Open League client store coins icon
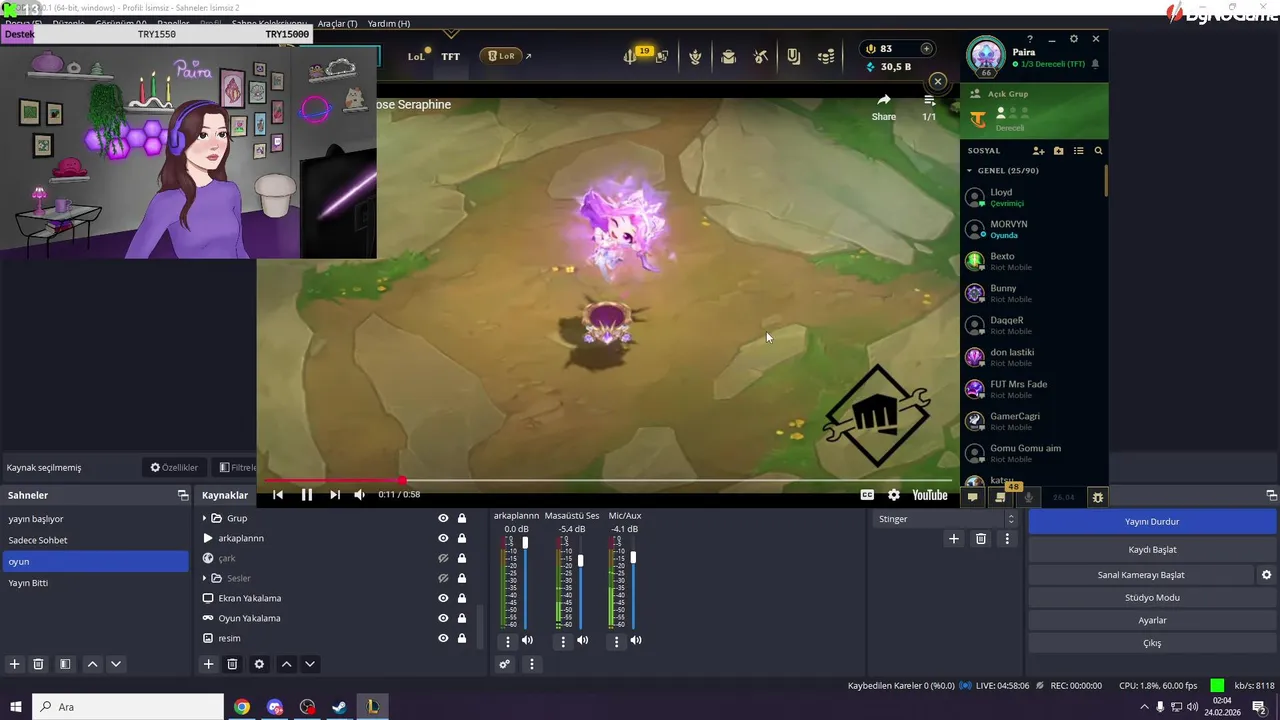 (x=826, y=57)
